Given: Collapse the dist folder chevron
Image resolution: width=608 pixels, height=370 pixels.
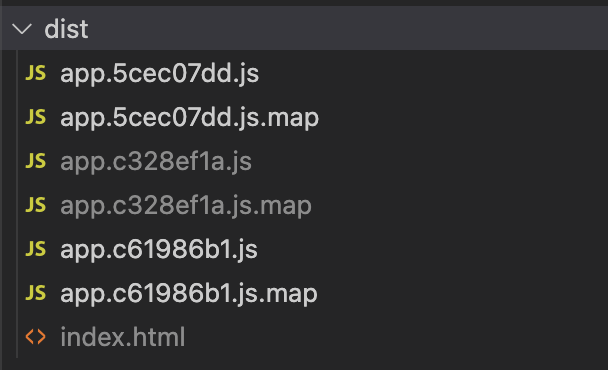Looking at the screenshot, I should click(x=22, y=29).
